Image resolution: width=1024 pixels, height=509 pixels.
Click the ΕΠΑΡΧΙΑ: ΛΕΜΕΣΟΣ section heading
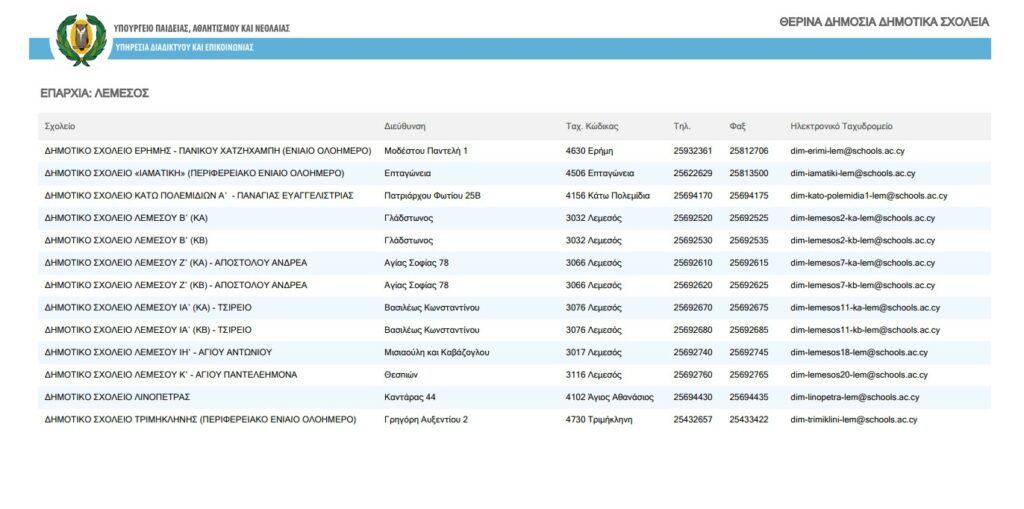point(95,92)
